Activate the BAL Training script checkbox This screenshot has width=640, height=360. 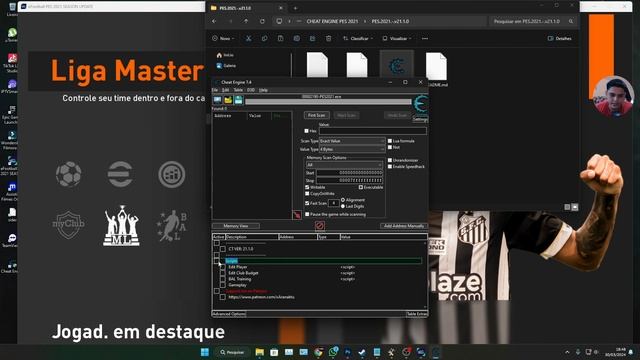tap(223, 279)
